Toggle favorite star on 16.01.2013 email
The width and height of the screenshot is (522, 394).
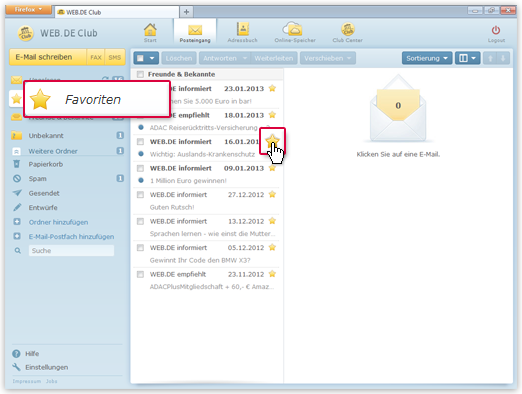pos(272,140)
